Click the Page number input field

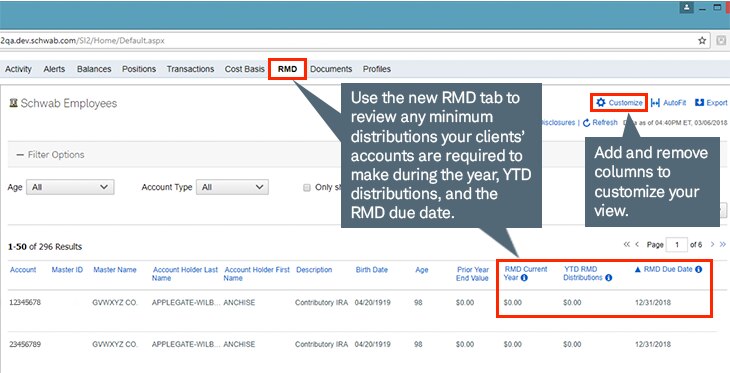point(676,244)
